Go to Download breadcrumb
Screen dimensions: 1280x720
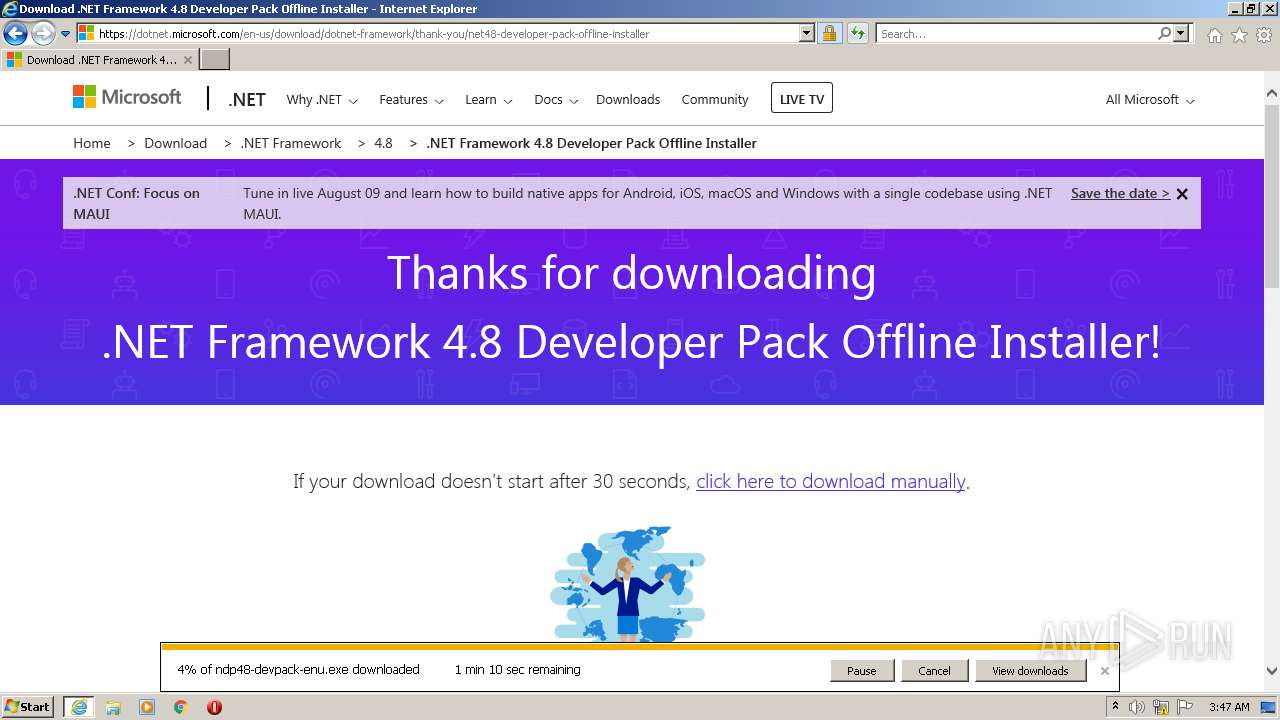[x=175, y=143]
